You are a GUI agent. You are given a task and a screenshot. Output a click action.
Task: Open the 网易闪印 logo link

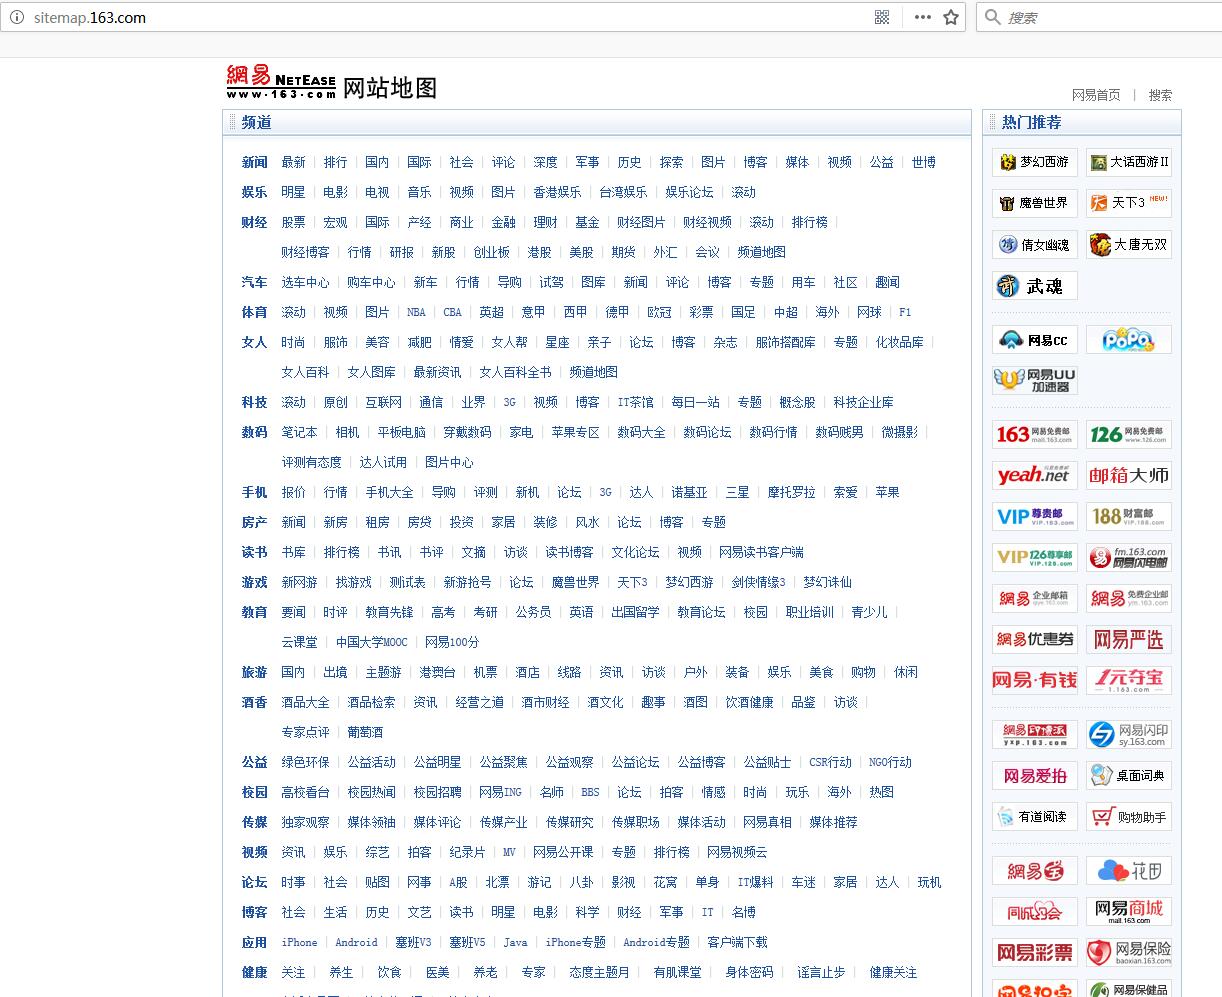tap(1129, 735)
